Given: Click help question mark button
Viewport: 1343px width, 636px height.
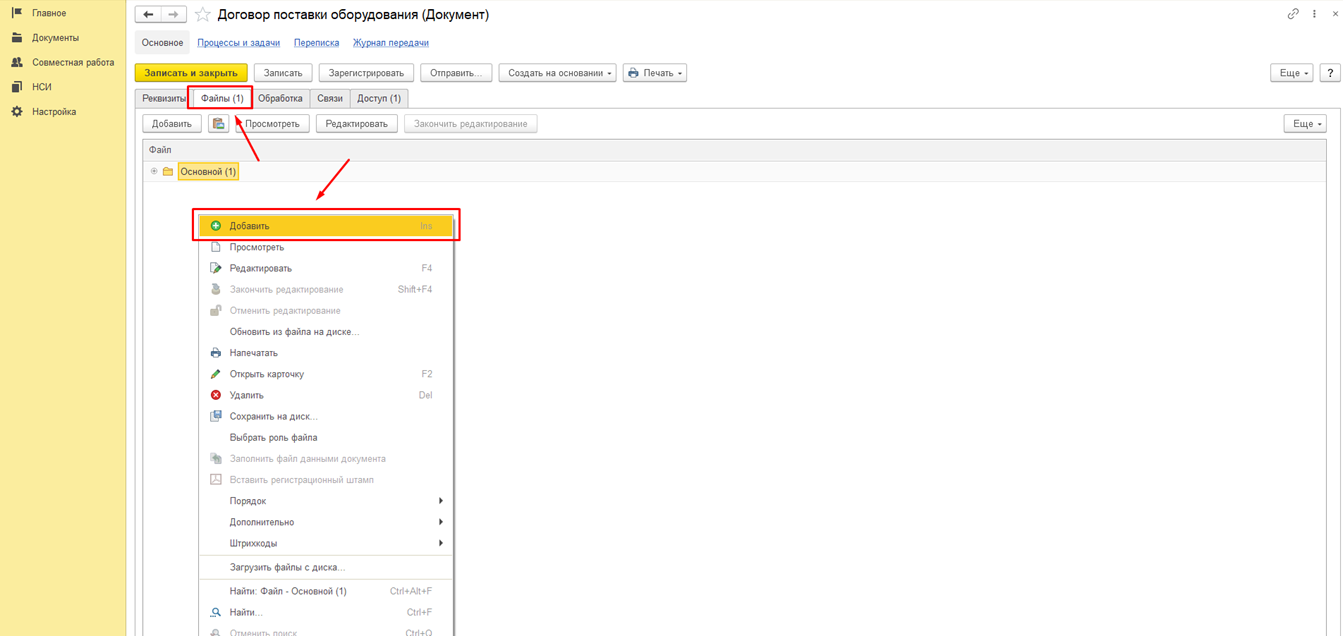Looking at the screenshot, I should click(x=1330, y=73).
